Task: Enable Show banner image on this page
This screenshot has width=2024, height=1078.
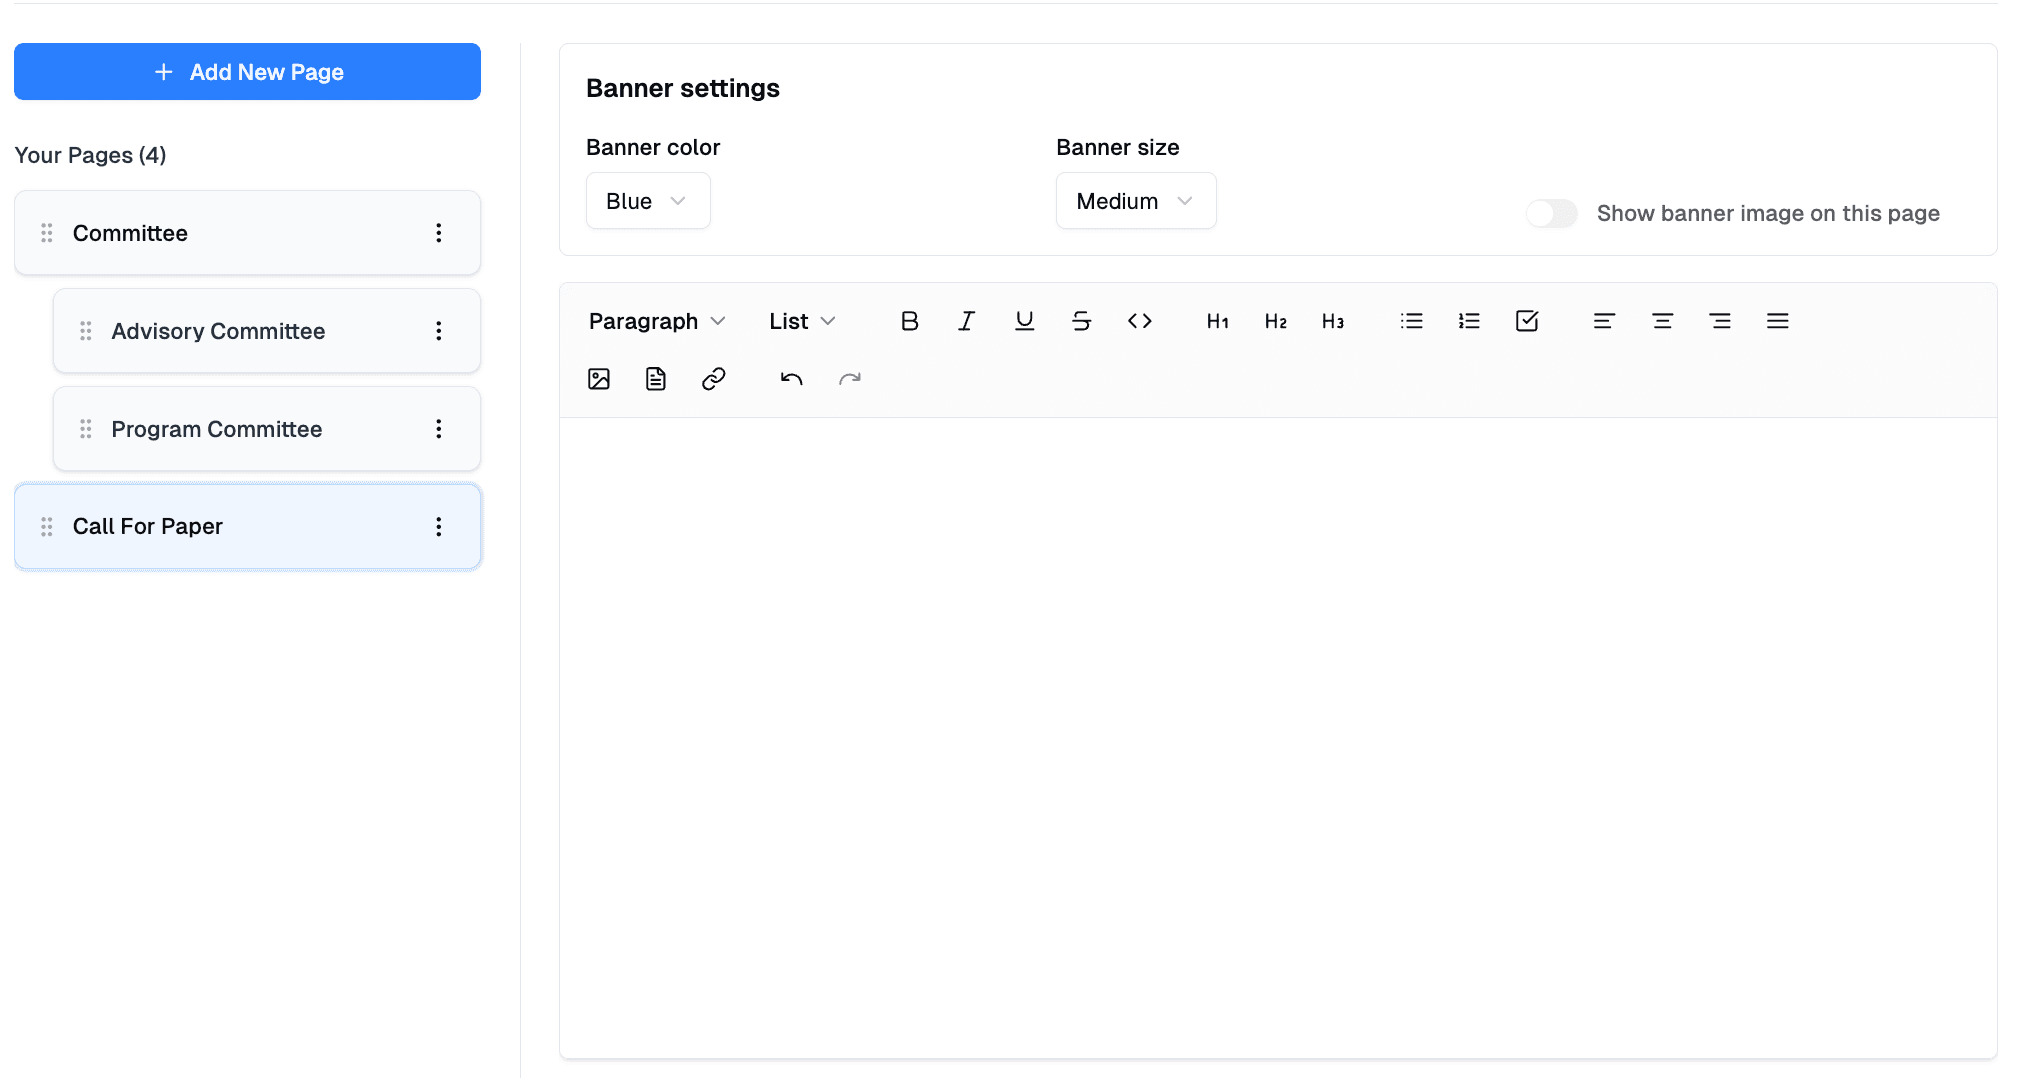Action: pyautogui.click(x=1551, y=213)
